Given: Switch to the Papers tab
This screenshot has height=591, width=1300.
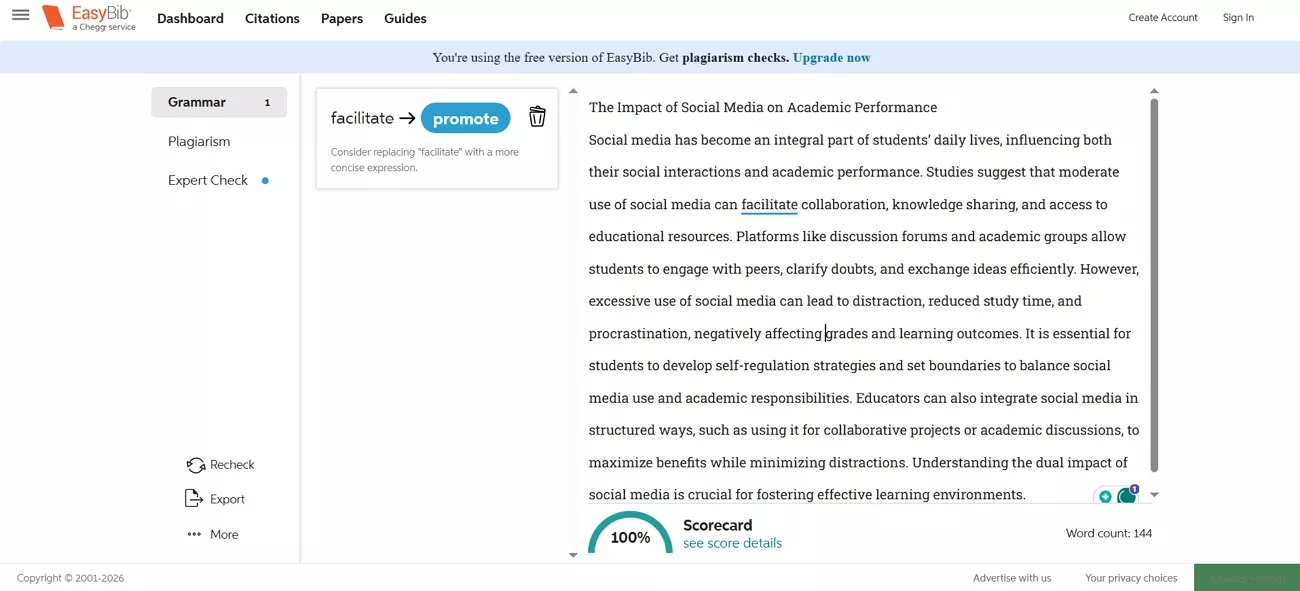Looking at the screenshot, I should pyautogui.click(x=341, y=18).
